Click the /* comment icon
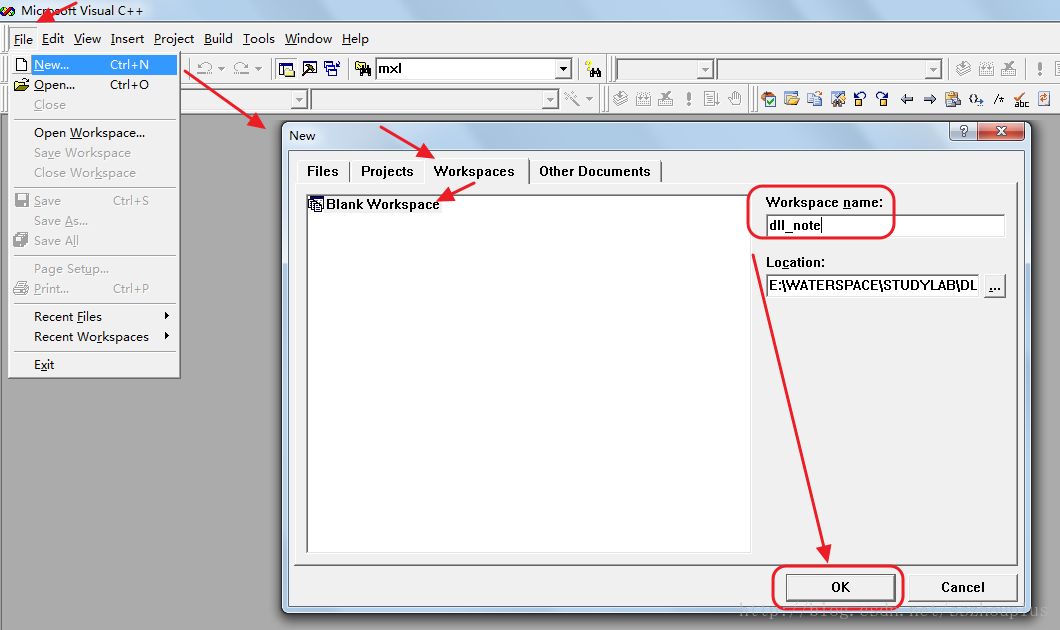The image size is (1060, 630). click(998, 99)
